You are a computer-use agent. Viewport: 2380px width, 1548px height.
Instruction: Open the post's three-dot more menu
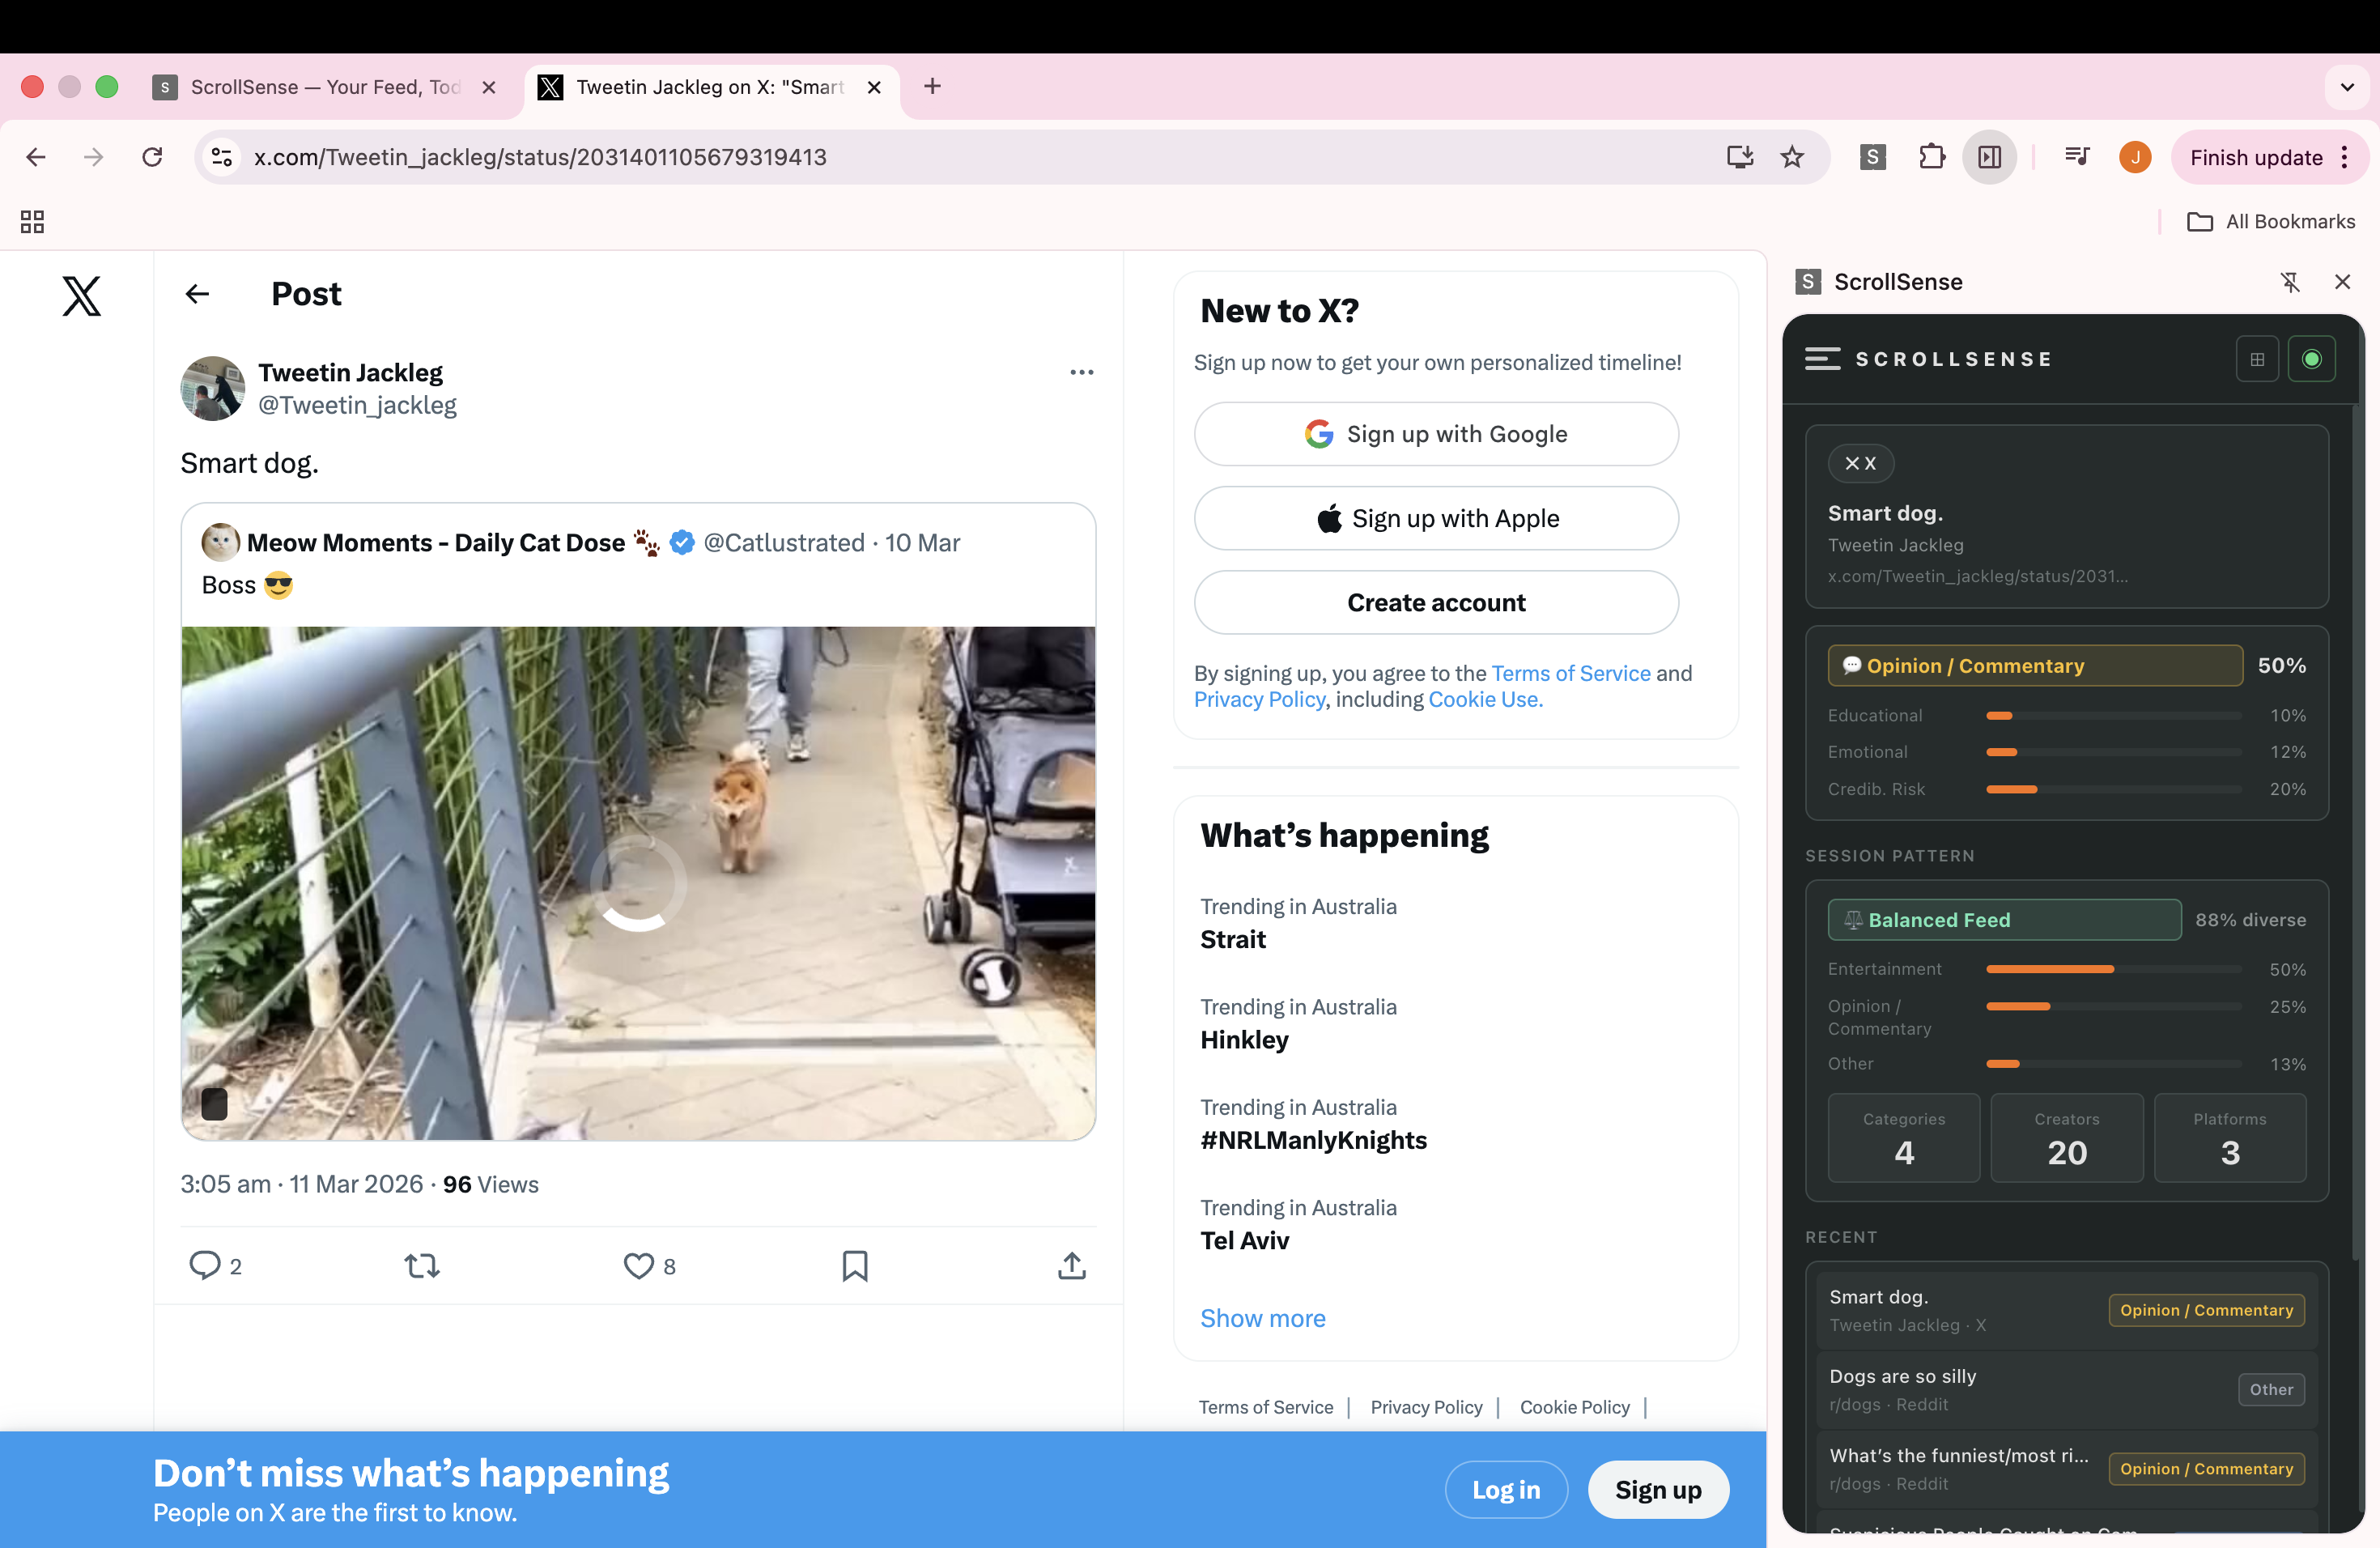pos(1081,372)
